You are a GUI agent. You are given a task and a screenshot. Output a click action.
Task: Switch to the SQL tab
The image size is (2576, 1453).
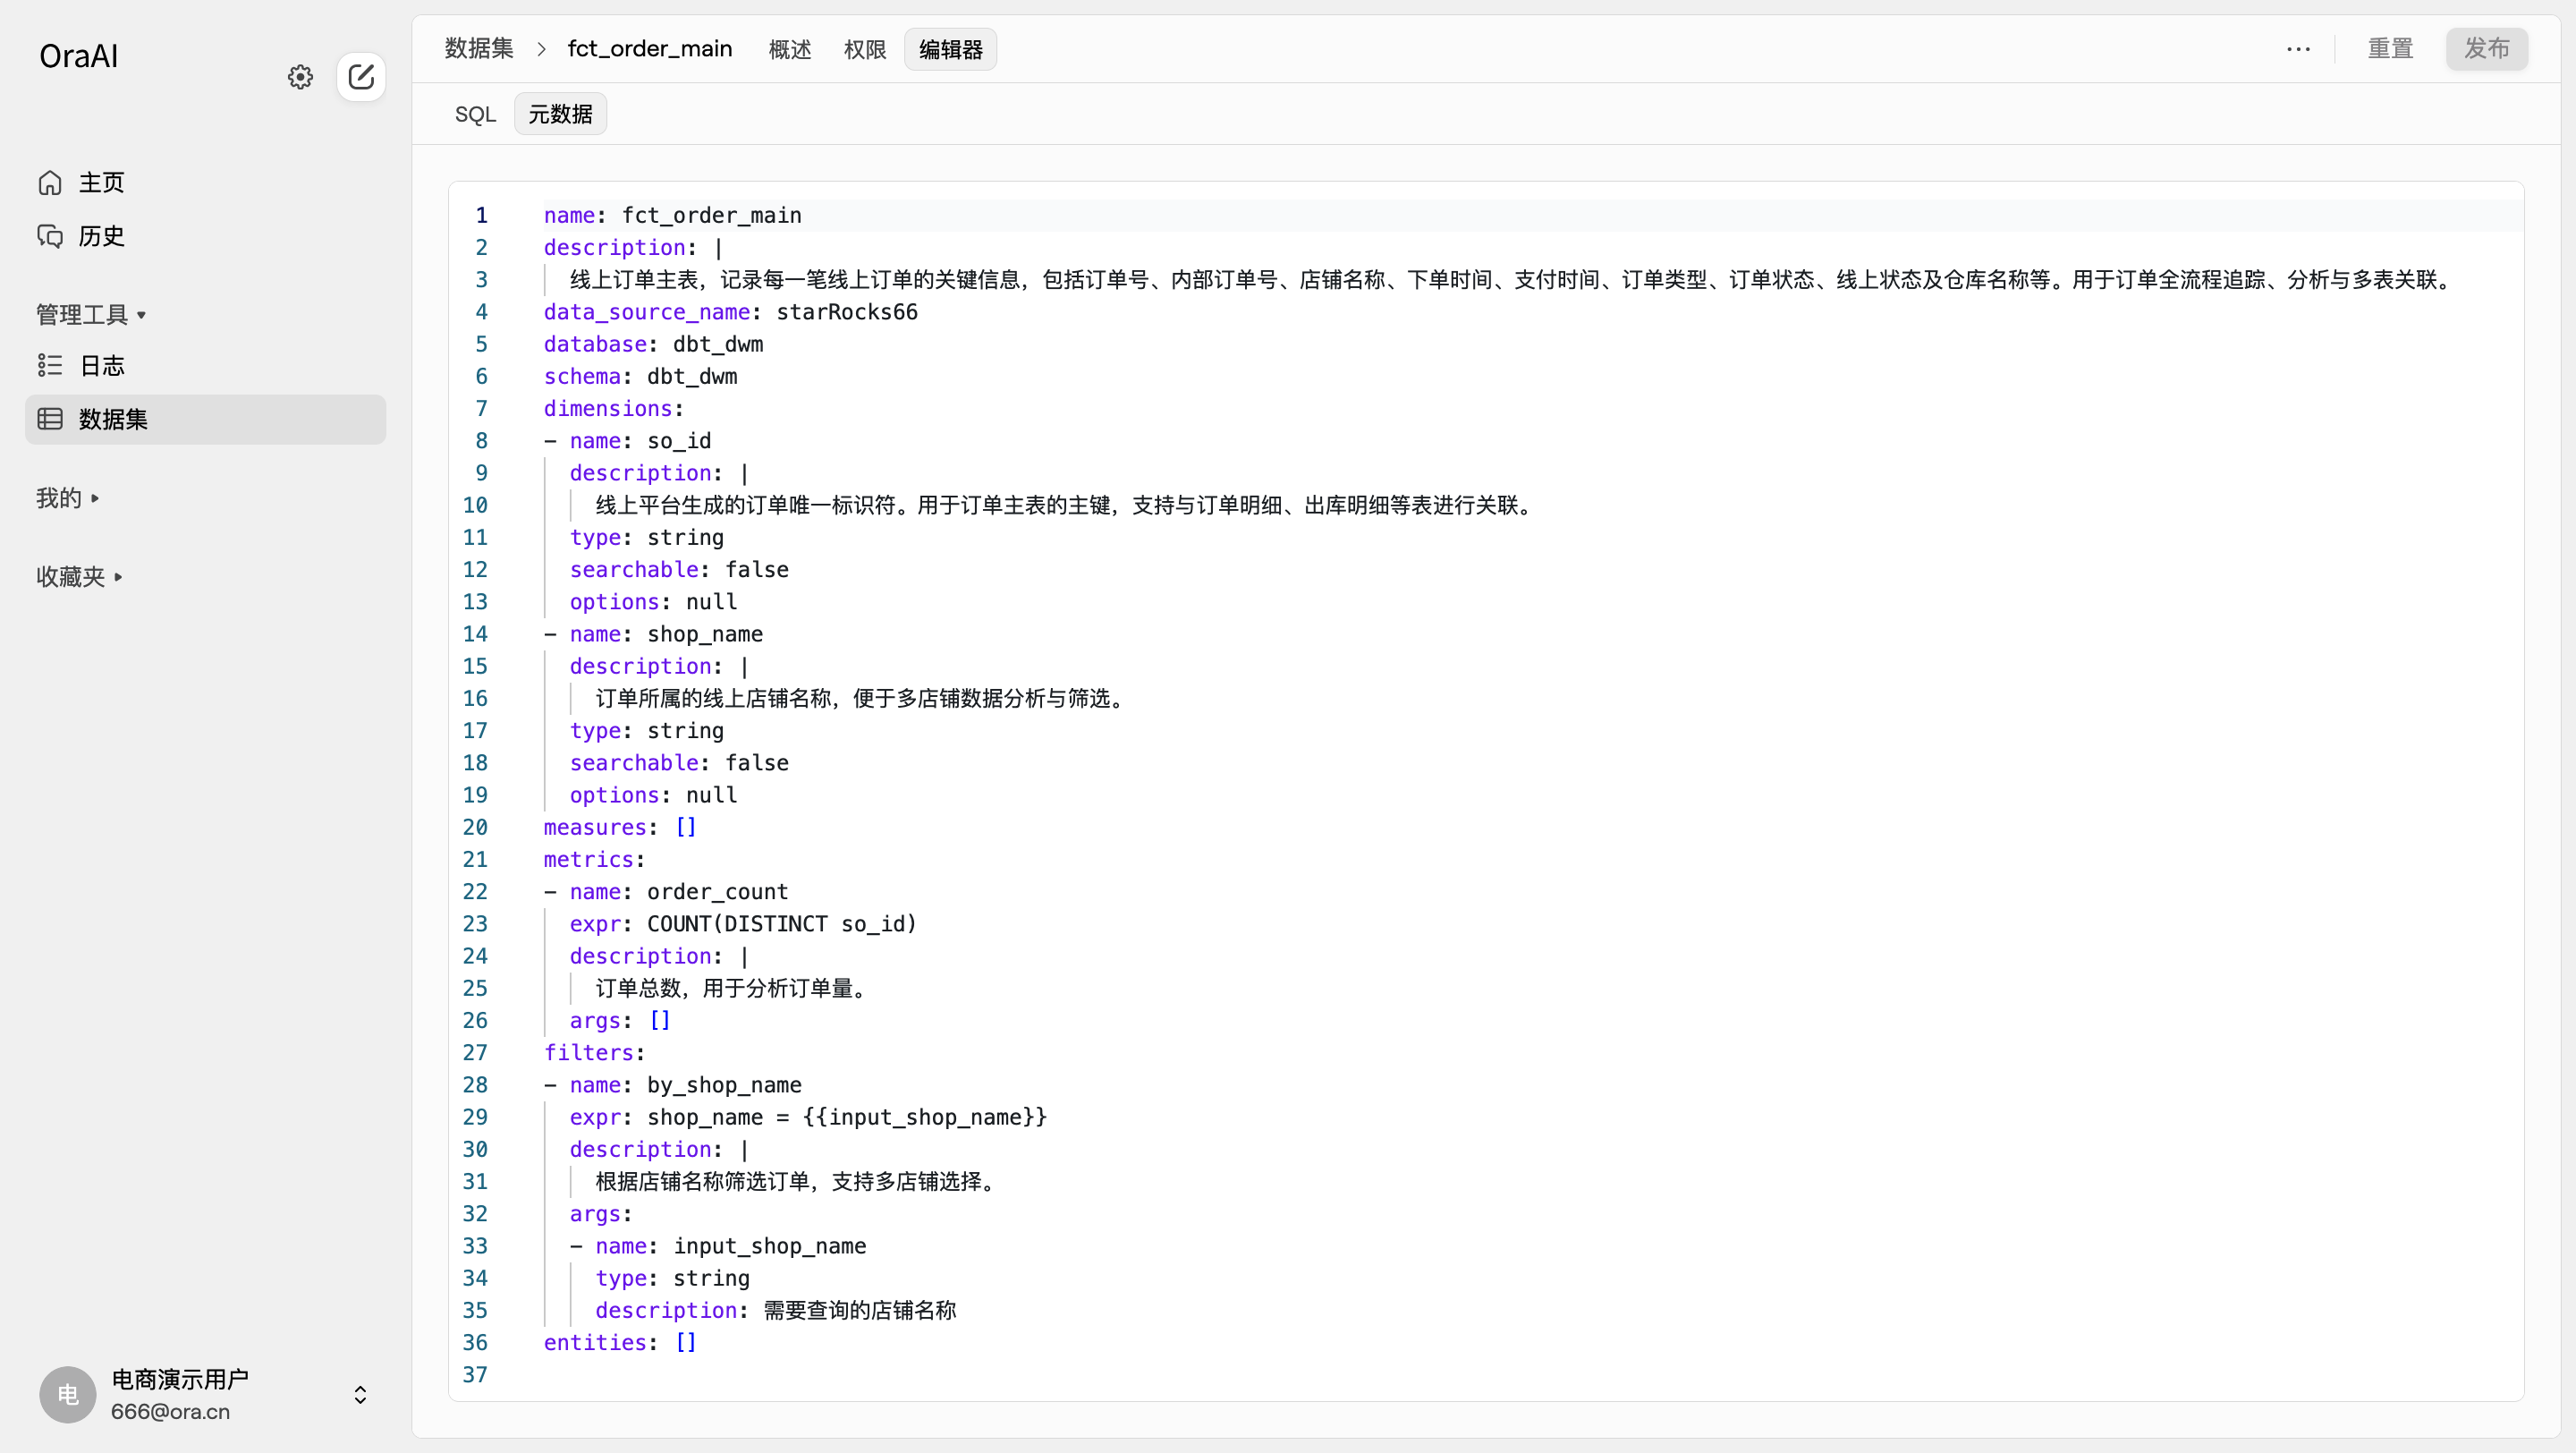(x=475, y=114)
